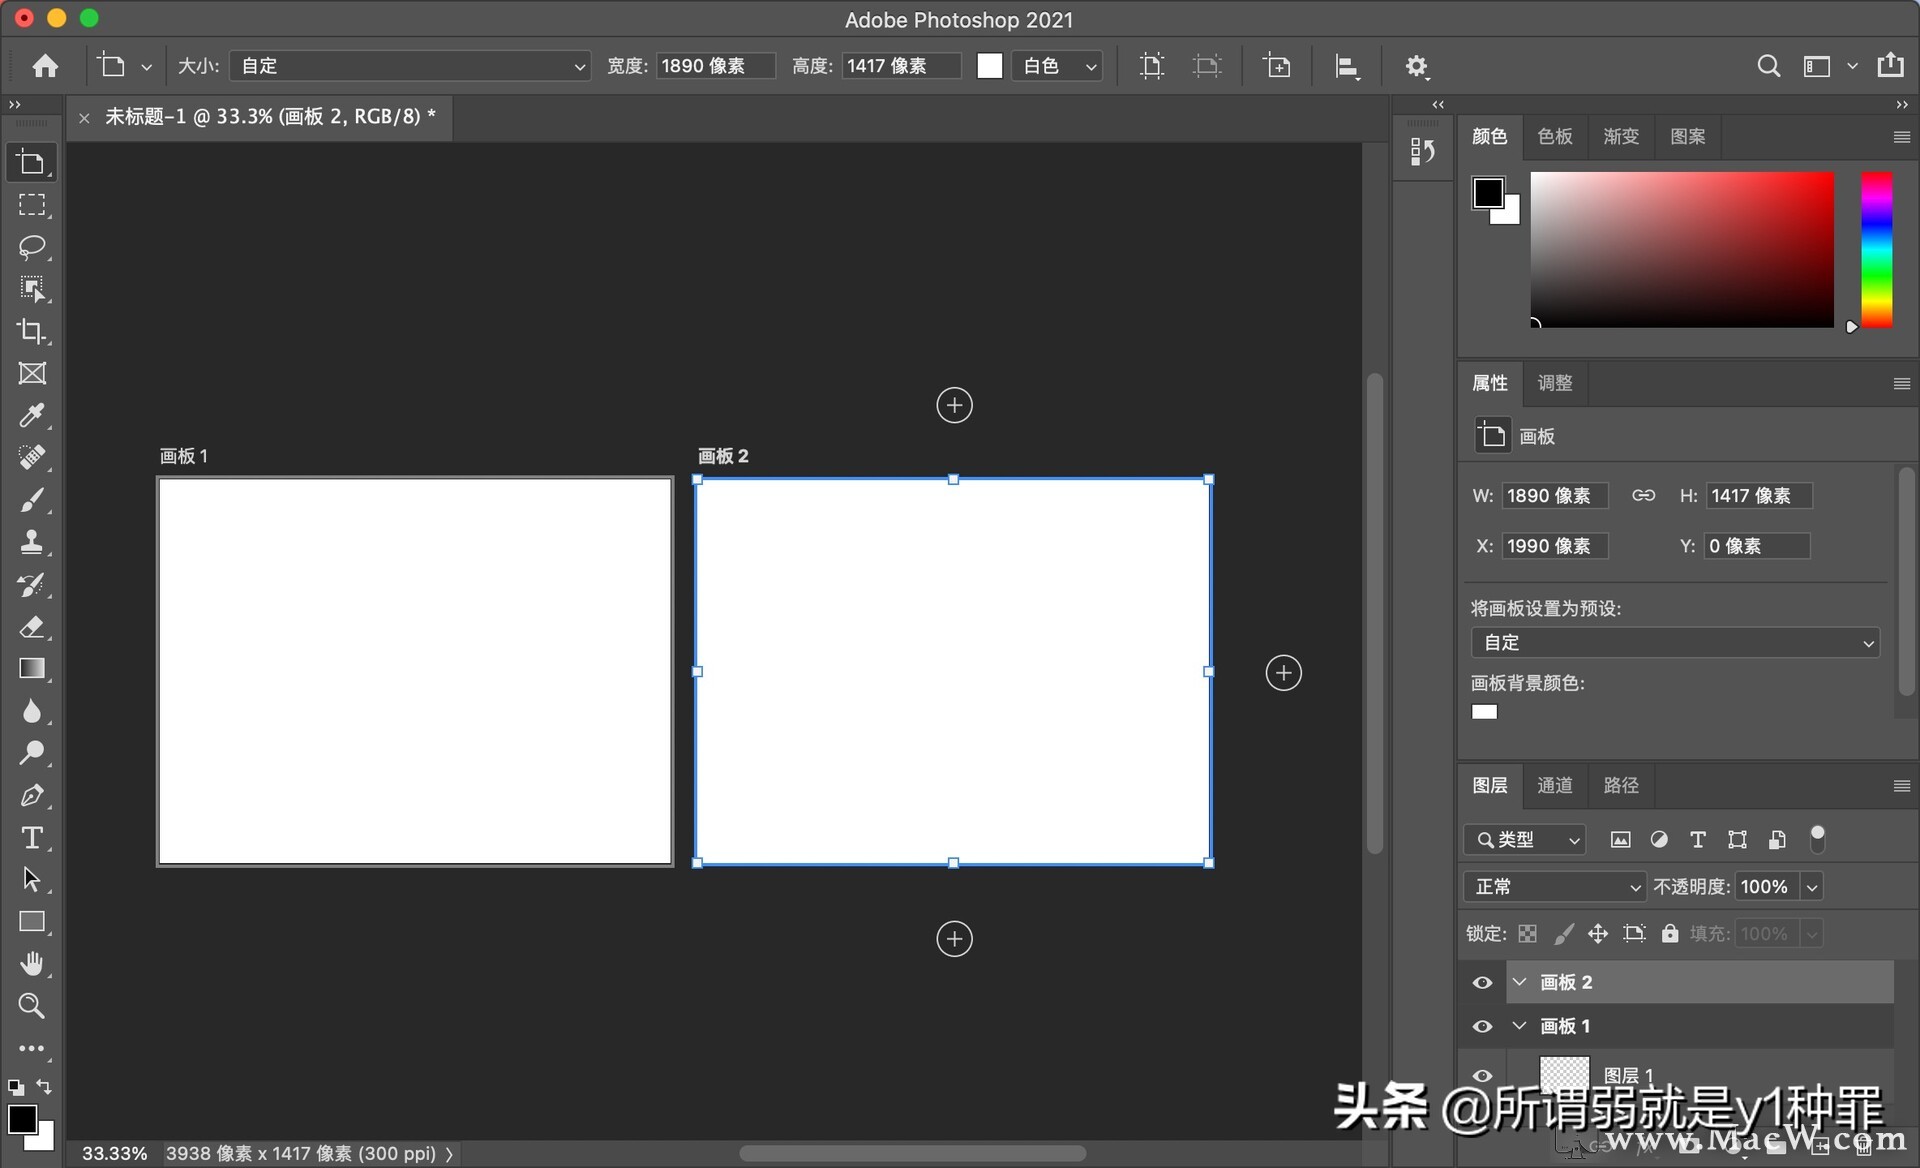Change the artboard background color swatch
Viewport: 1920px width, 1168px height.
pyautogui.click(x=1484, y=711)
